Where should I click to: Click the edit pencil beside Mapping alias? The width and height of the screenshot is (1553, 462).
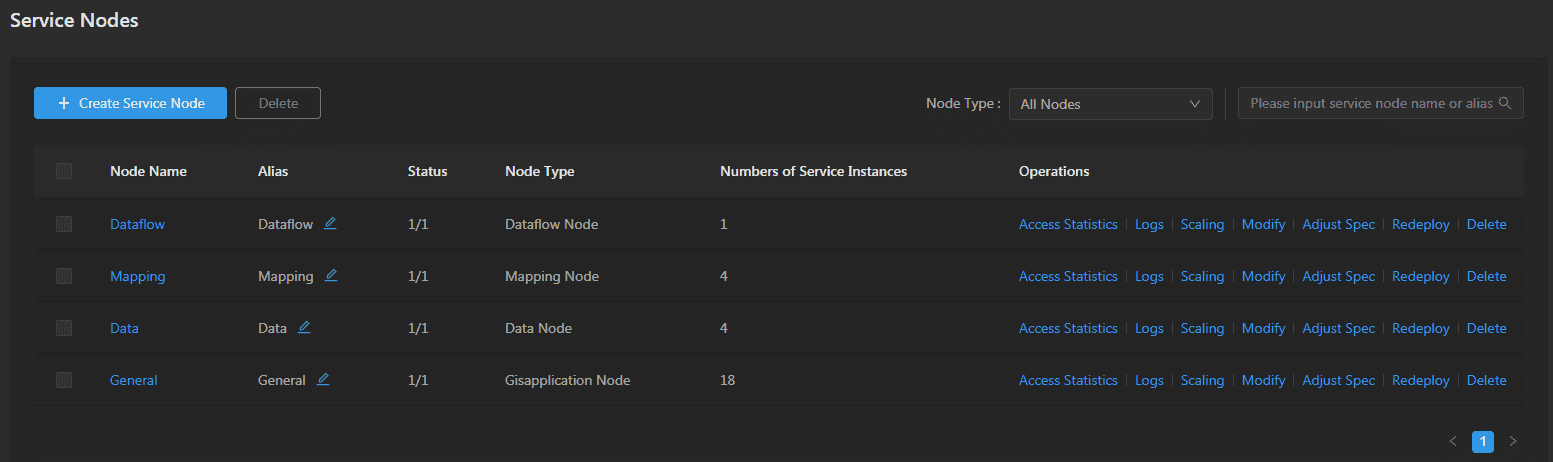(331, 276)
